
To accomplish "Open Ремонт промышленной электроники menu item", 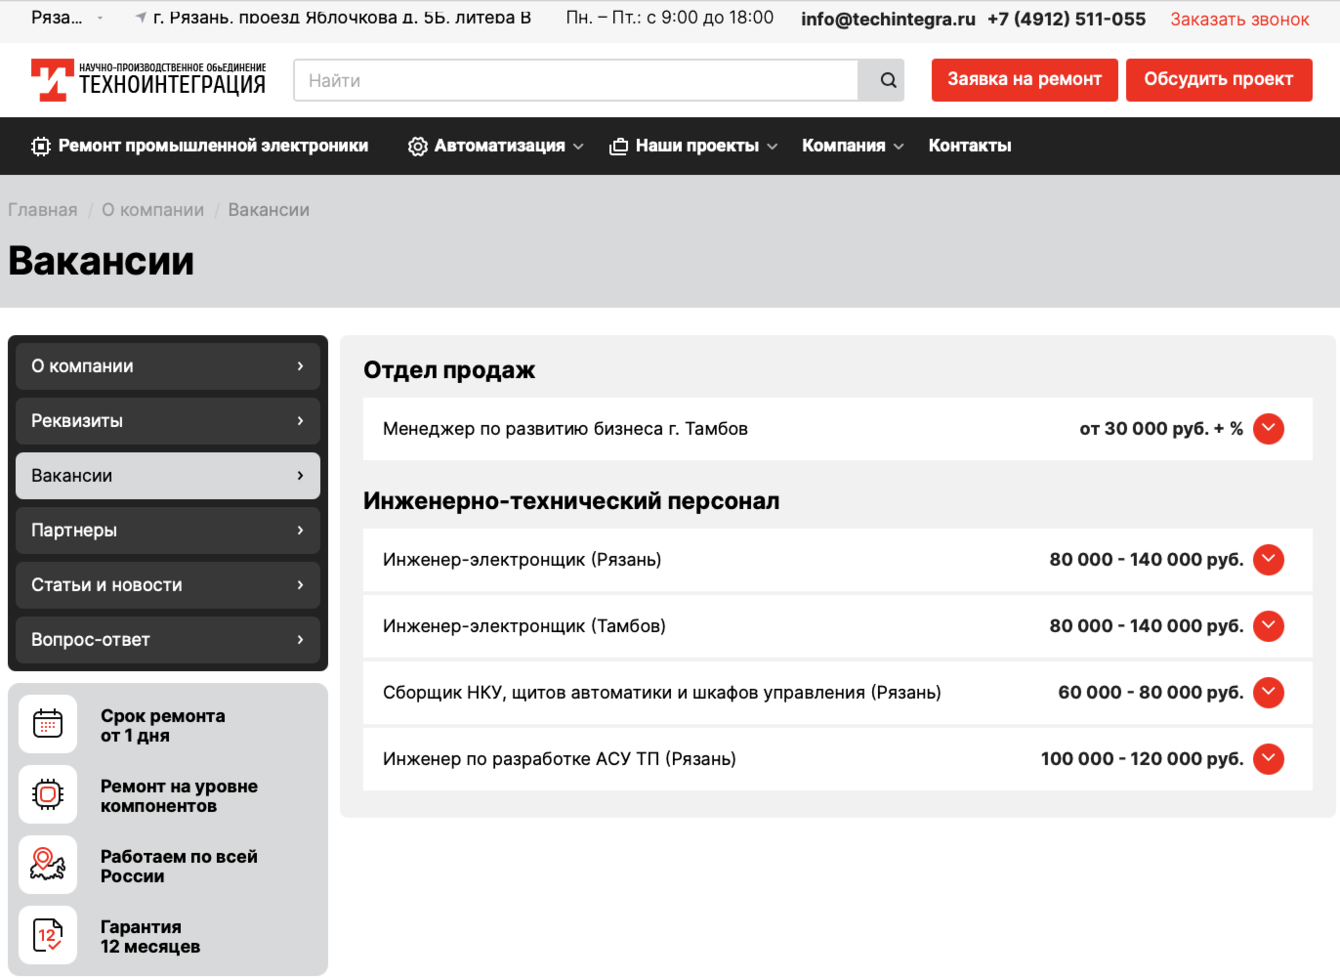I will click(x=200, y=146).
